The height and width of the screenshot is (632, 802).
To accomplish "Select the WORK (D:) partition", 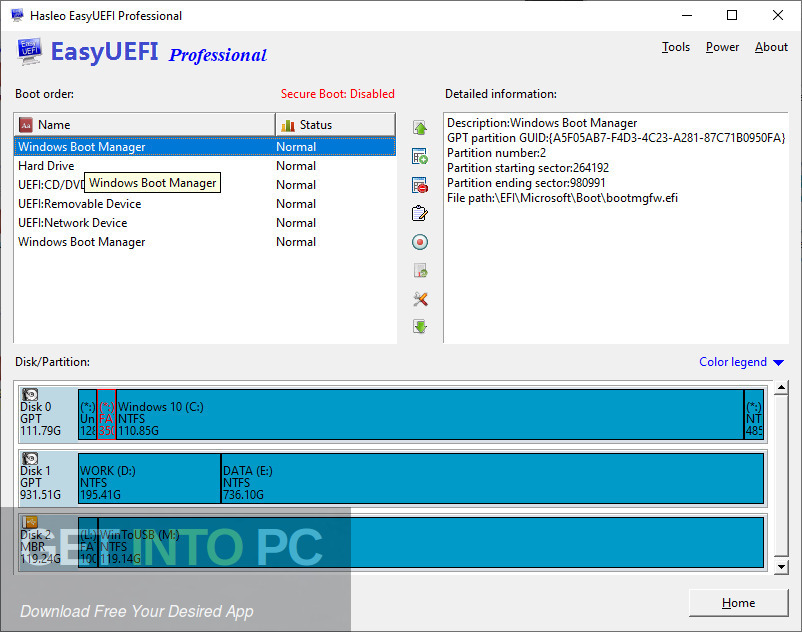I will pos(149,478).
